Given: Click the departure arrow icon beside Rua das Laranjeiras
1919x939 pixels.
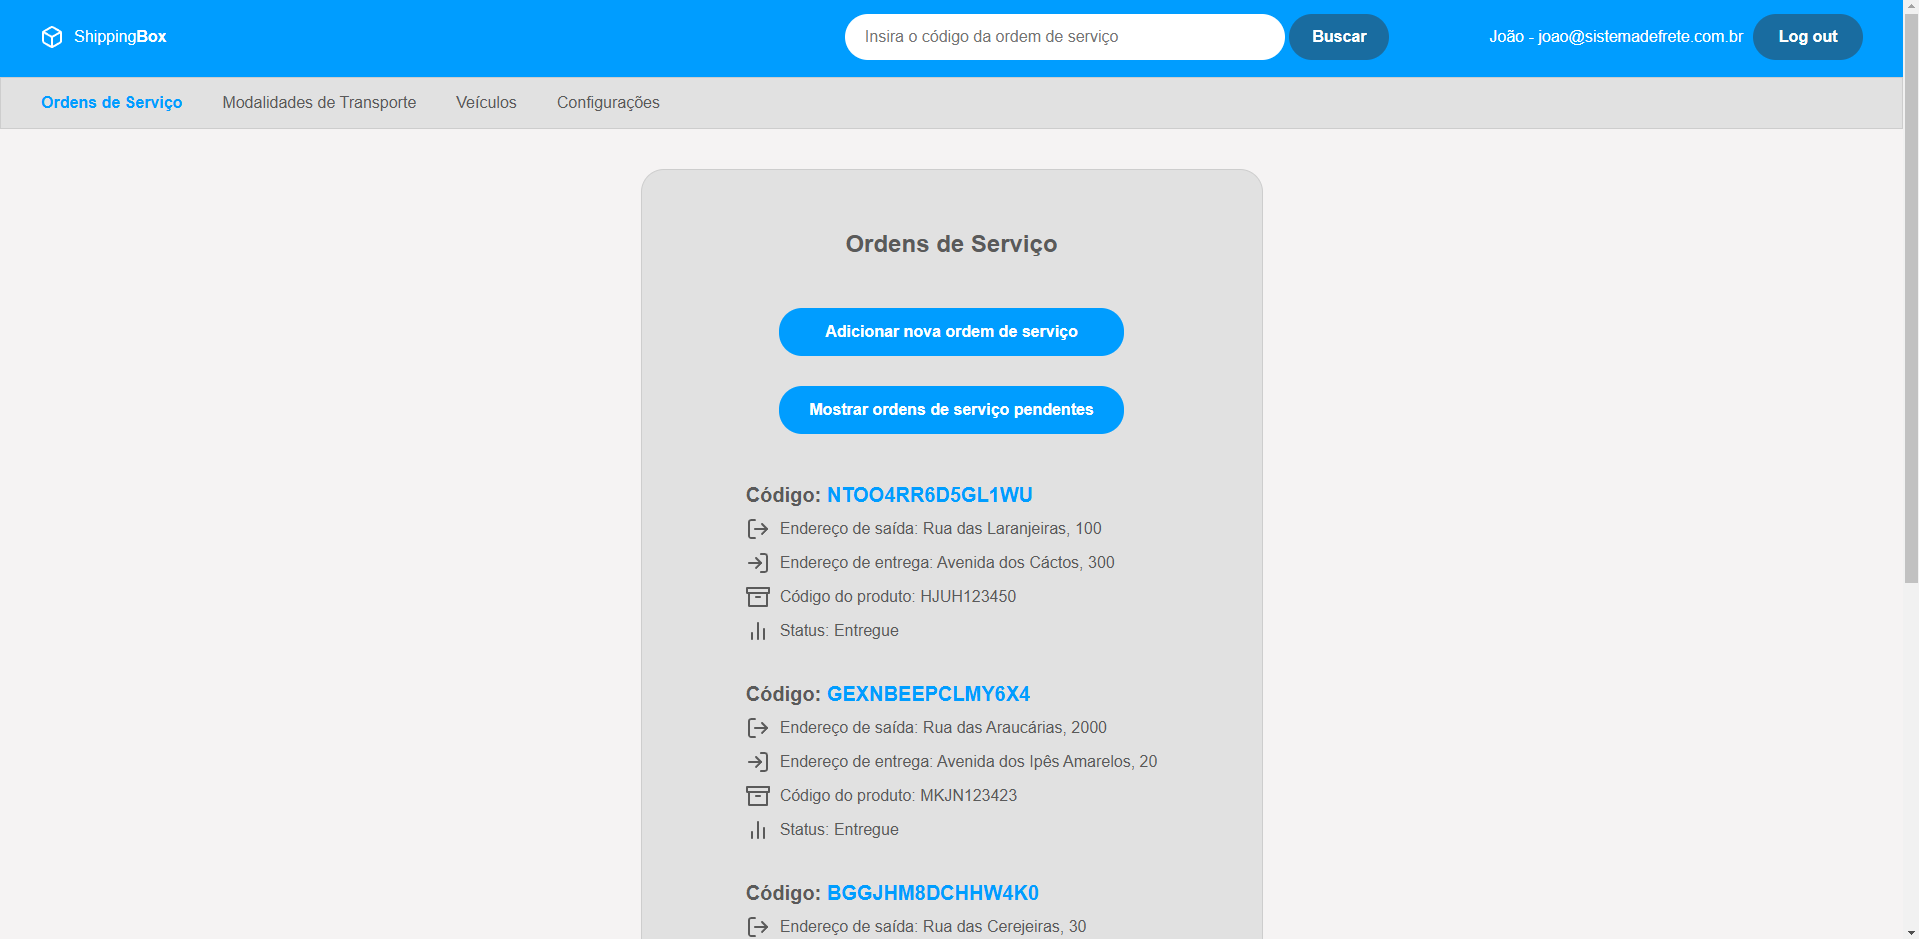Looking at the screenshot, I should coord(757,528).
